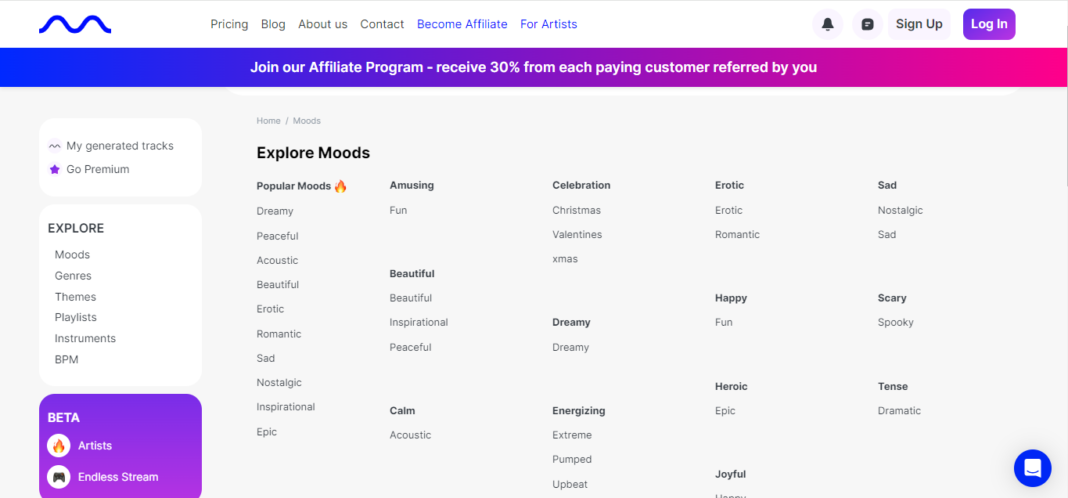Open the notifications bell icon
1068x498 pixels.
(x=827, y=24)
